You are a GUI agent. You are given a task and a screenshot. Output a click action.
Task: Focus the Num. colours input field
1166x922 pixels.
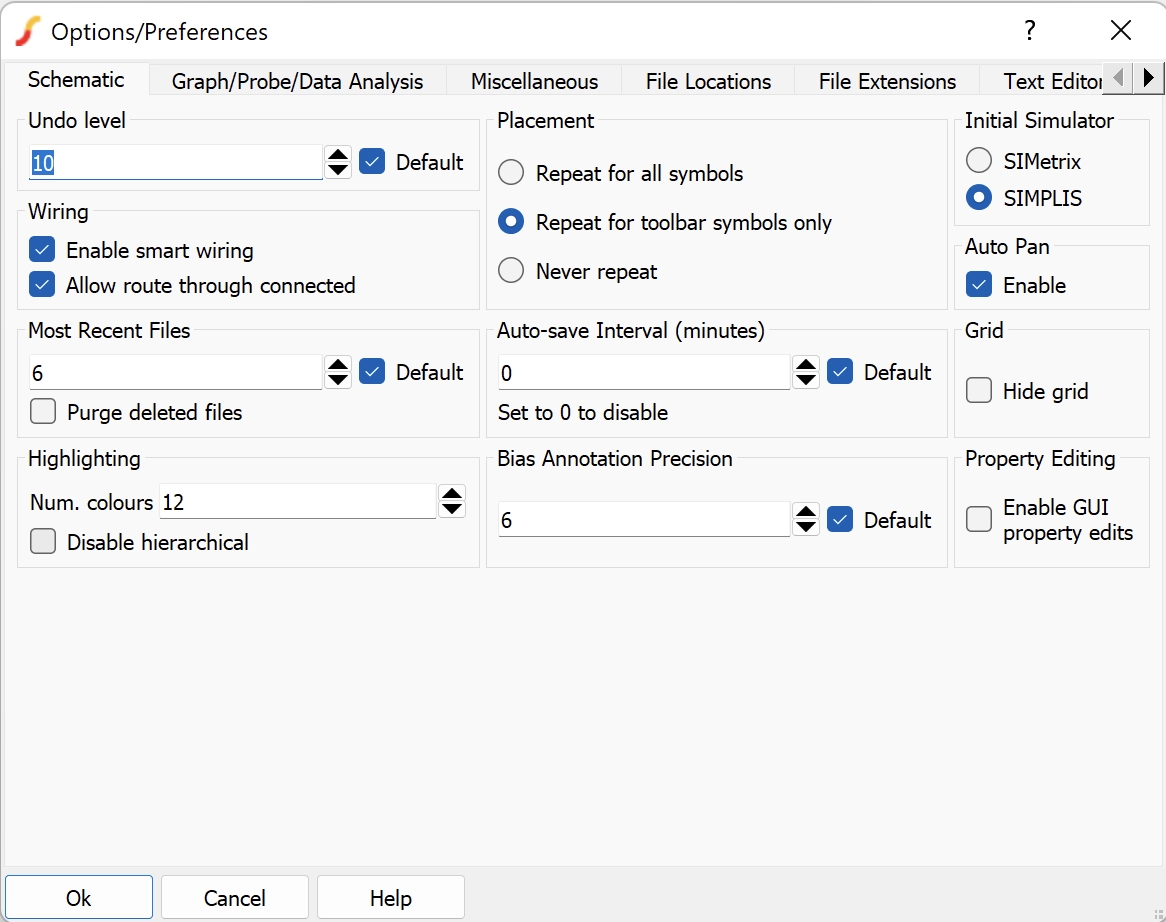coord(298,502)
